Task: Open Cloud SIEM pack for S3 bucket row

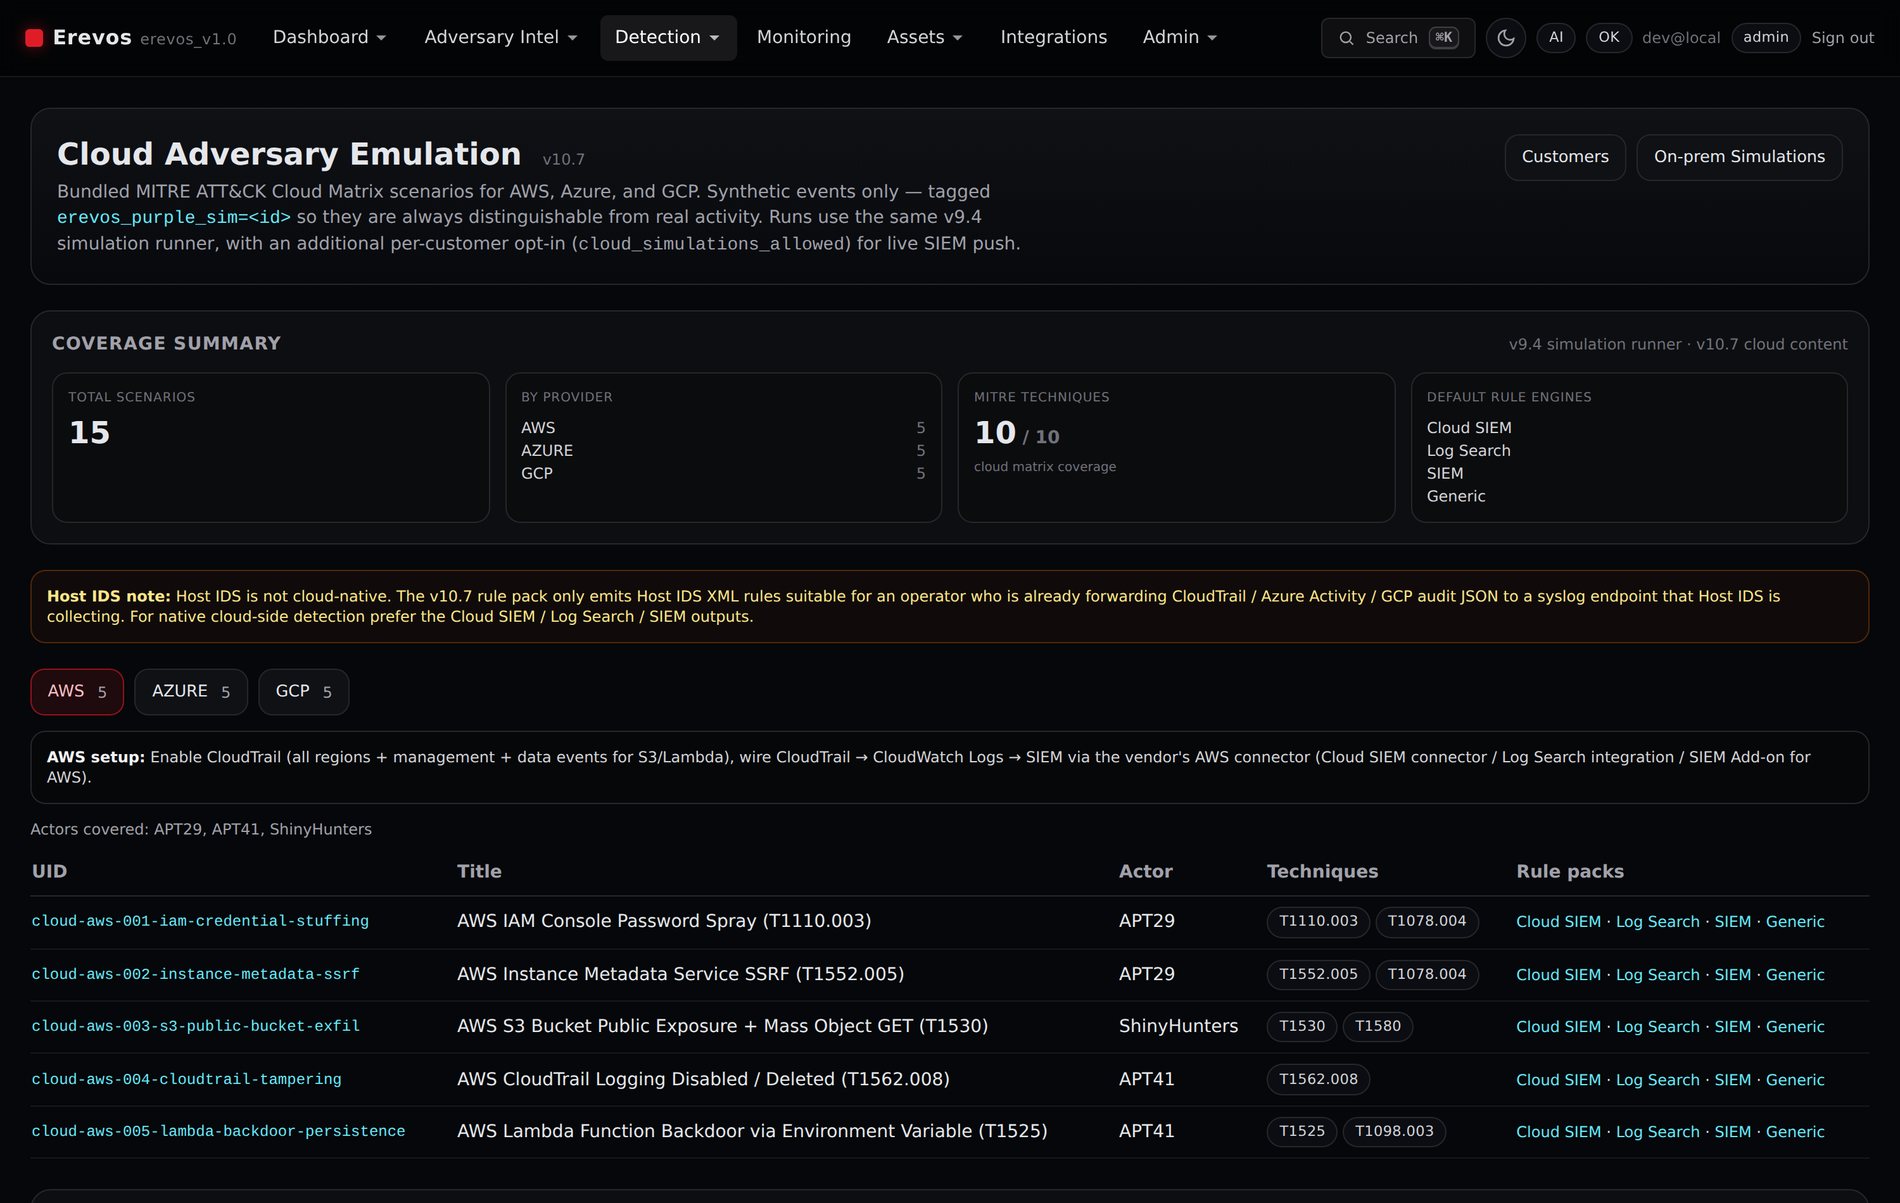Action: coord(1558,1027)
